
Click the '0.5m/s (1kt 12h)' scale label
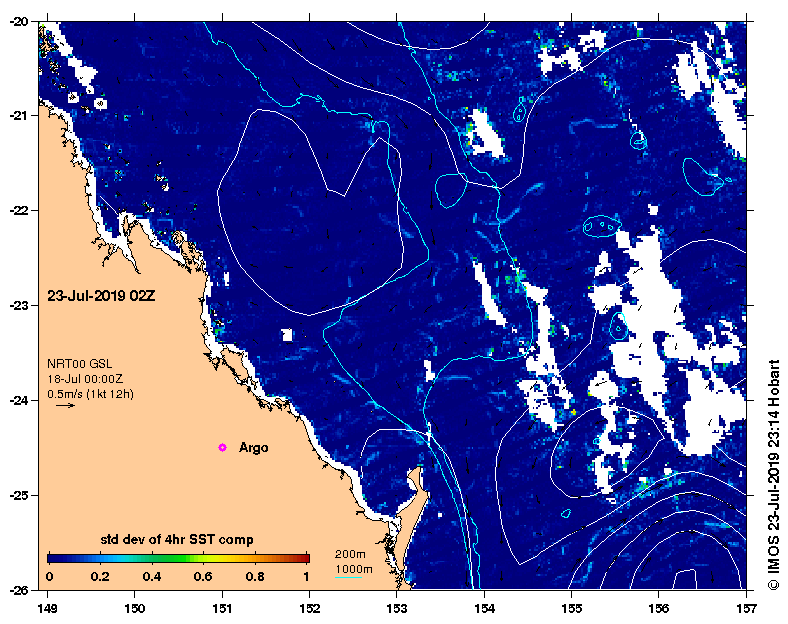coord(90,394)
